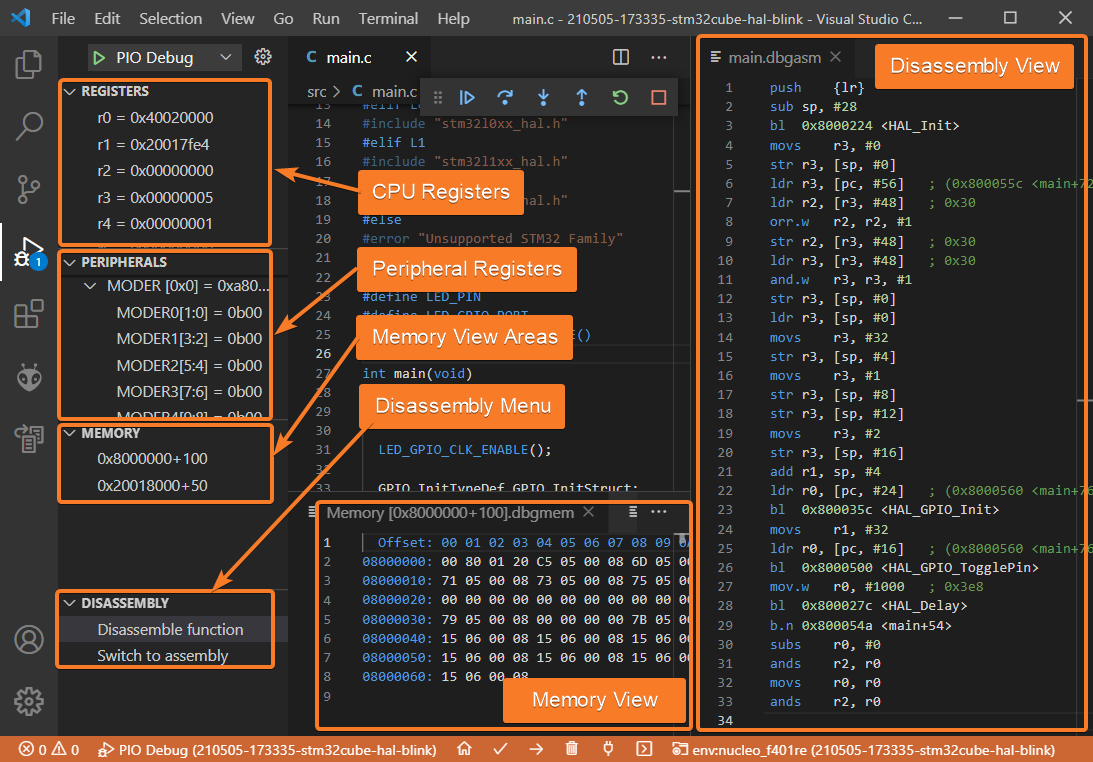This screenshot has height=762, width=1093.
Task: Click Switch to assembly
Action: 163,656
